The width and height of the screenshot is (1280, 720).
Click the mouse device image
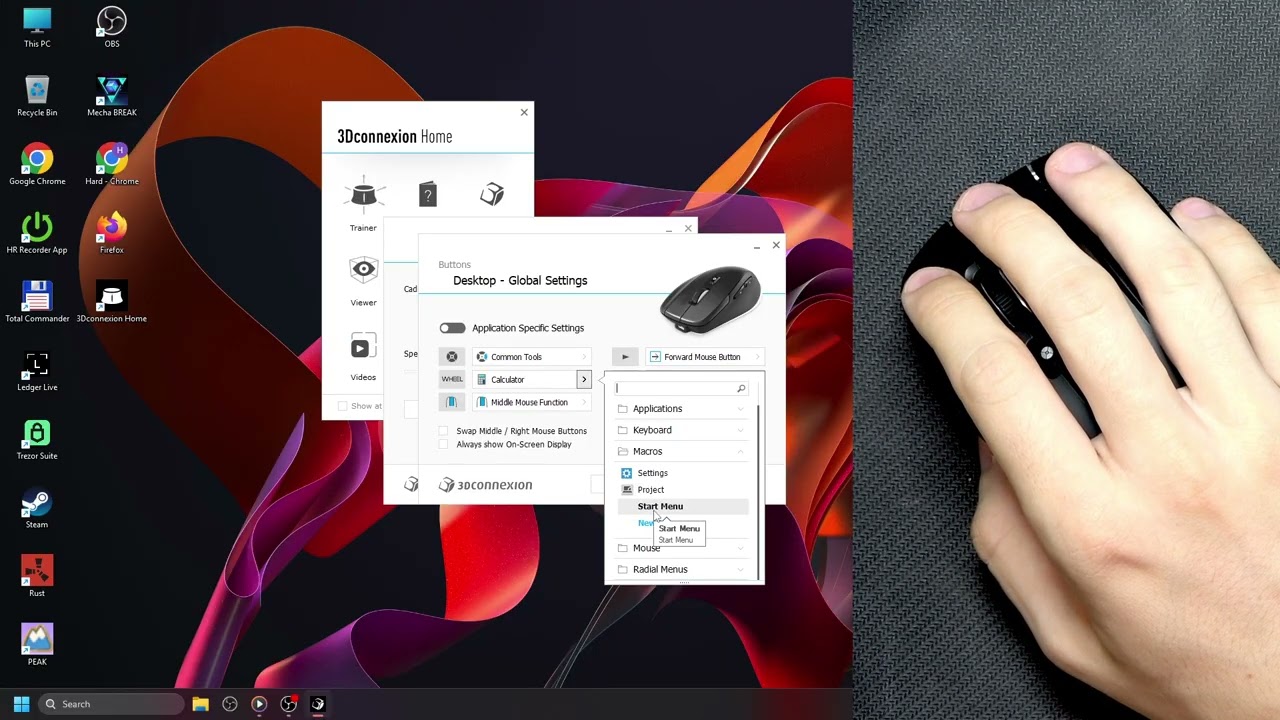711,300
